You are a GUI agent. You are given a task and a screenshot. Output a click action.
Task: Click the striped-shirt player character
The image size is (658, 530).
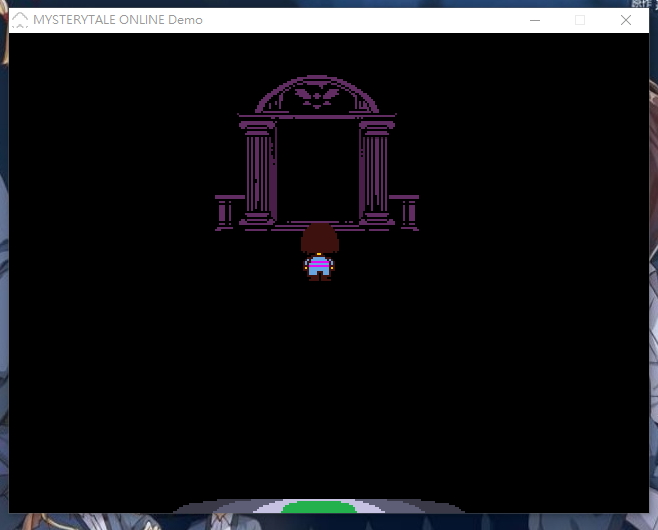319,252
